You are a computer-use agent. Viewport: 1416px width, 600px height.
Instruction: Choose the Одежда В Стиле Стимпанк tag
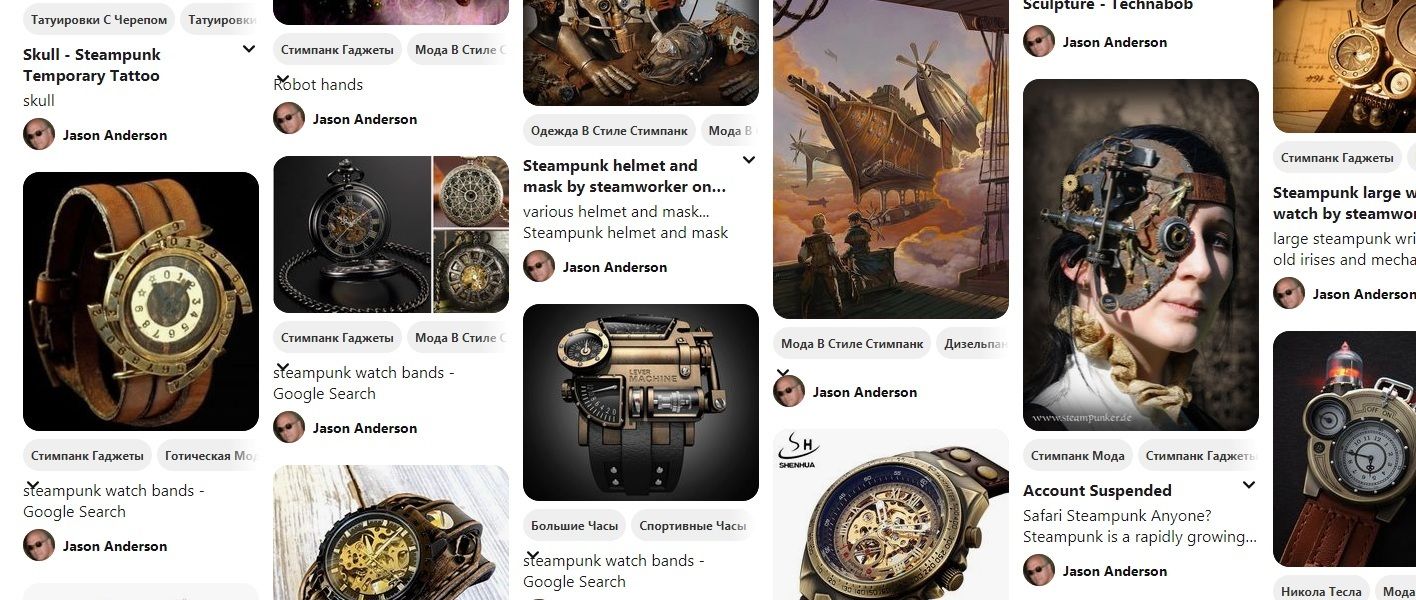click(610, 130)
